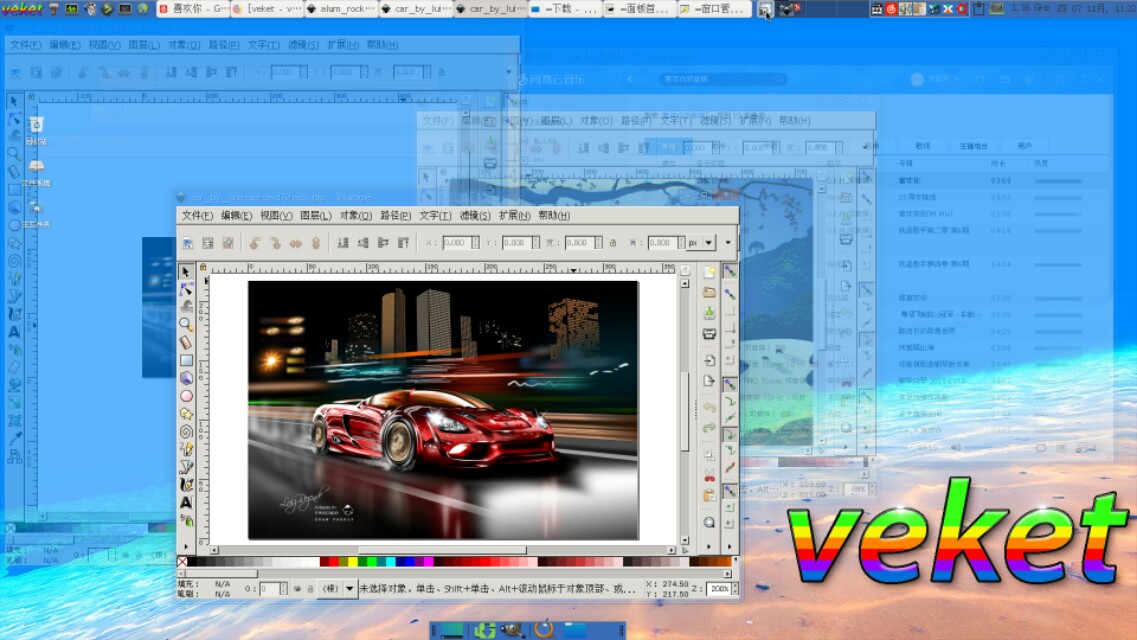Click the Print icon in commands bar
The height and width of the screenshot is (640, 1137).
click(709, 333)
